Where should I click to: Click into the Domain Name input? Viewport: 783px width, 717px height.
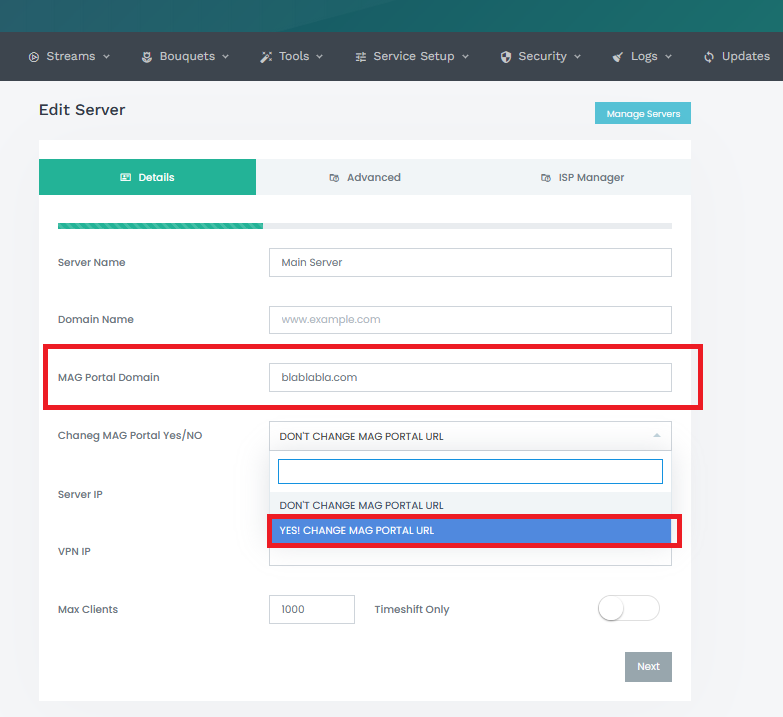[470, 320]
